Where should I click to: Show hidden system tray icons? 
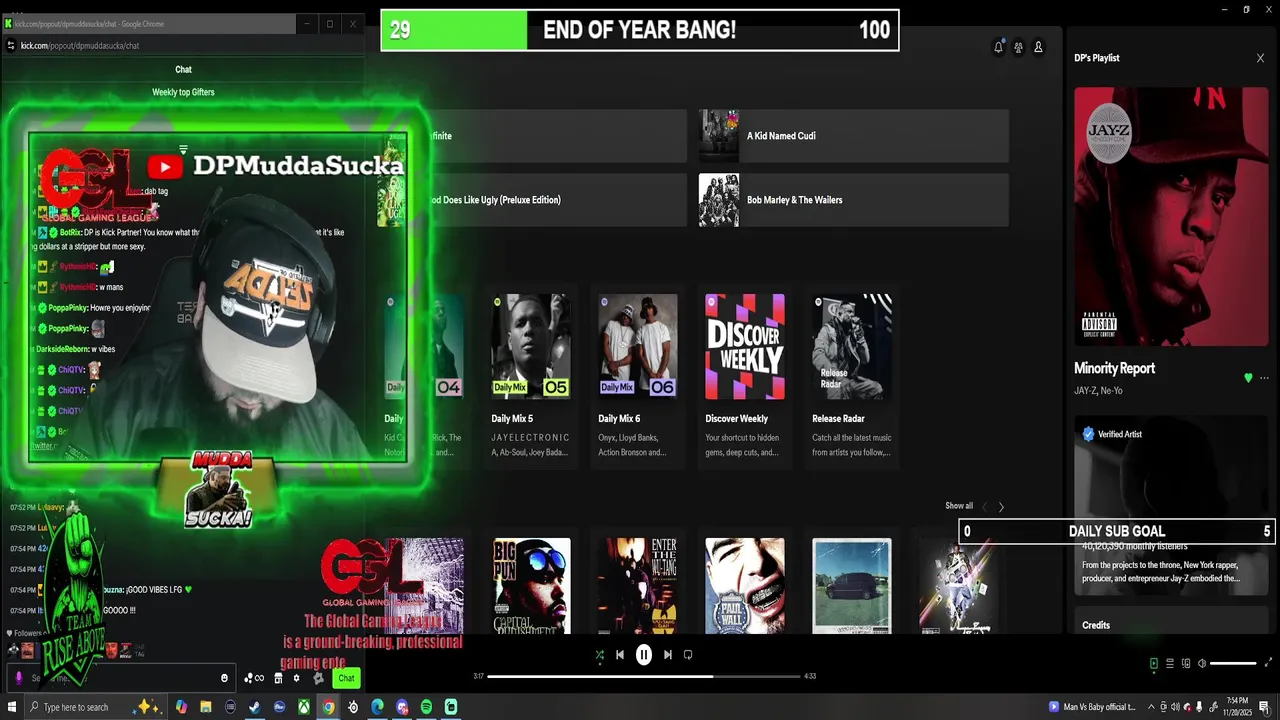[x=1151, y=707]
